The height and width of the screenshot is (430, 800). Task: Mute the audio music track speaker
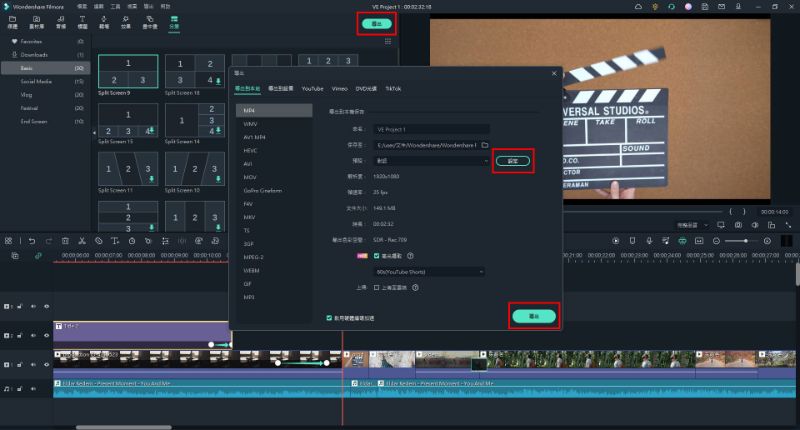point(33,389)
